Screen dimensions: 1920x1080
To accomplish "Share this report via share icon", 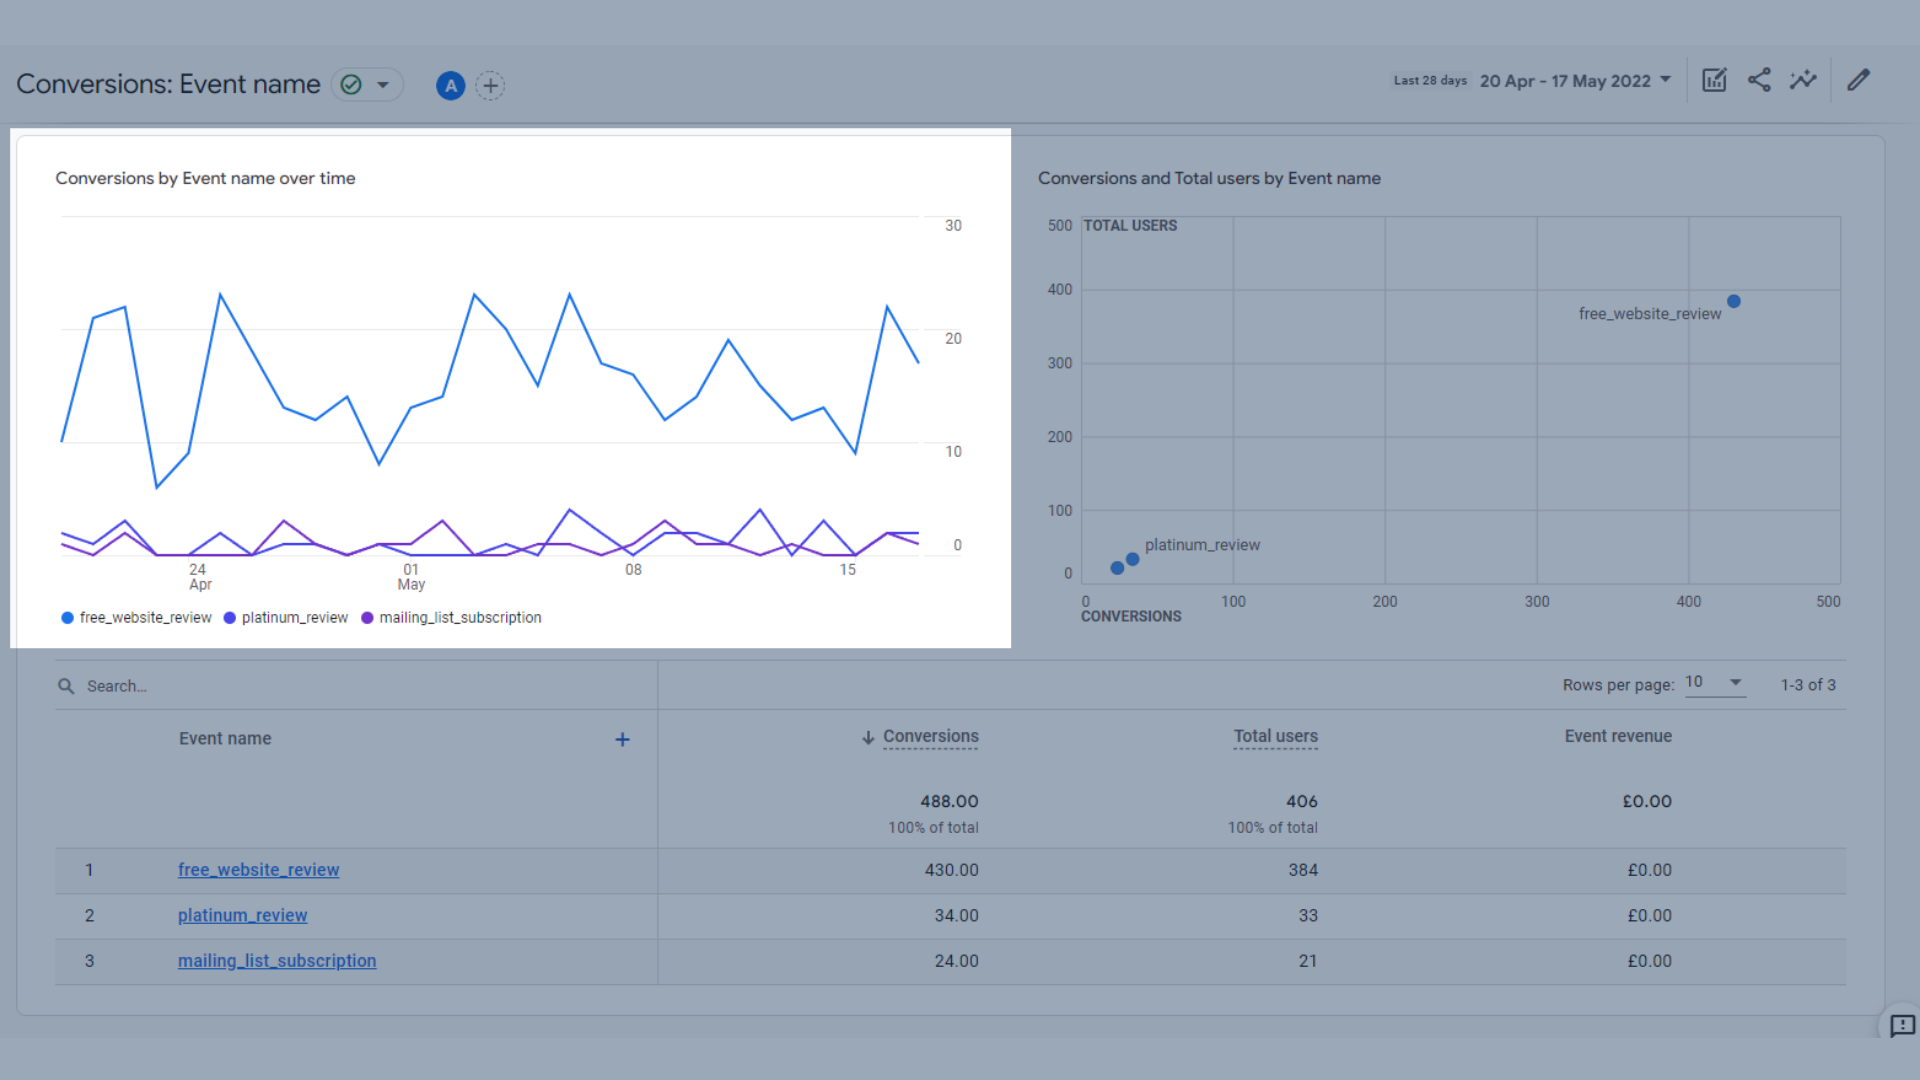I will pyautogui.click(x=1759, y=80).
